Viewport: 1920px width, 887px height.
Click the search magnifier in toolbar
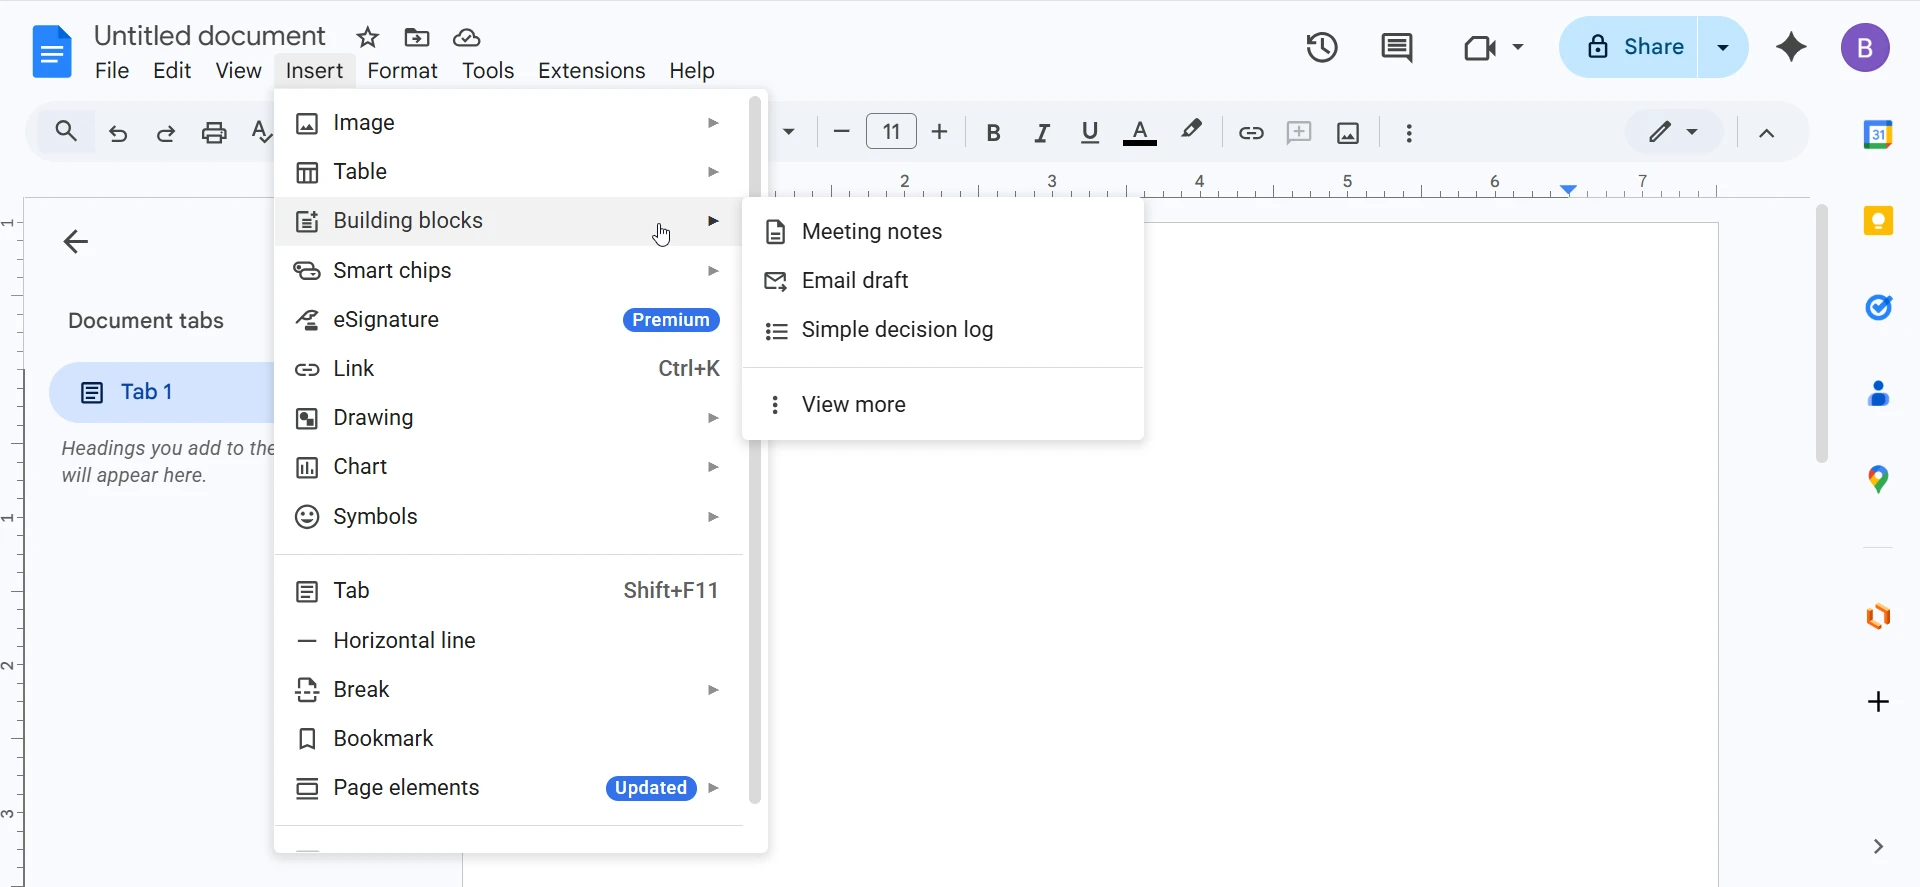pos(66,131)
